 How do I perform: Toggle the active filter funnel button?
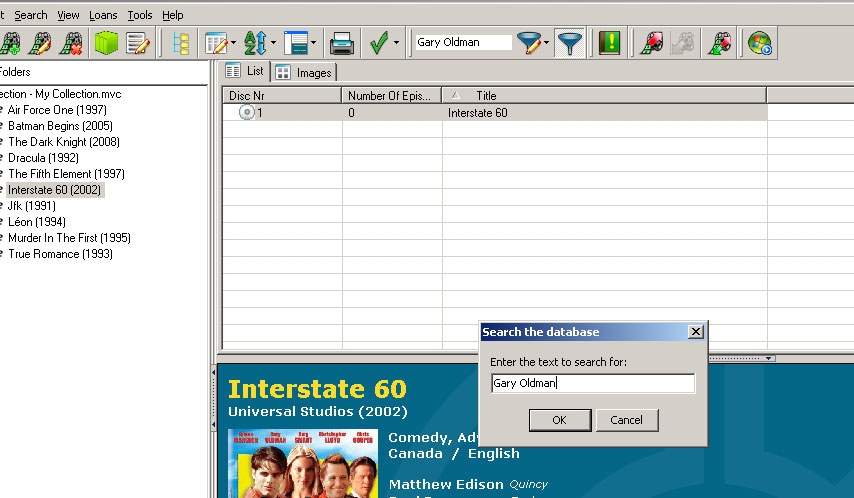click(570, 43)
